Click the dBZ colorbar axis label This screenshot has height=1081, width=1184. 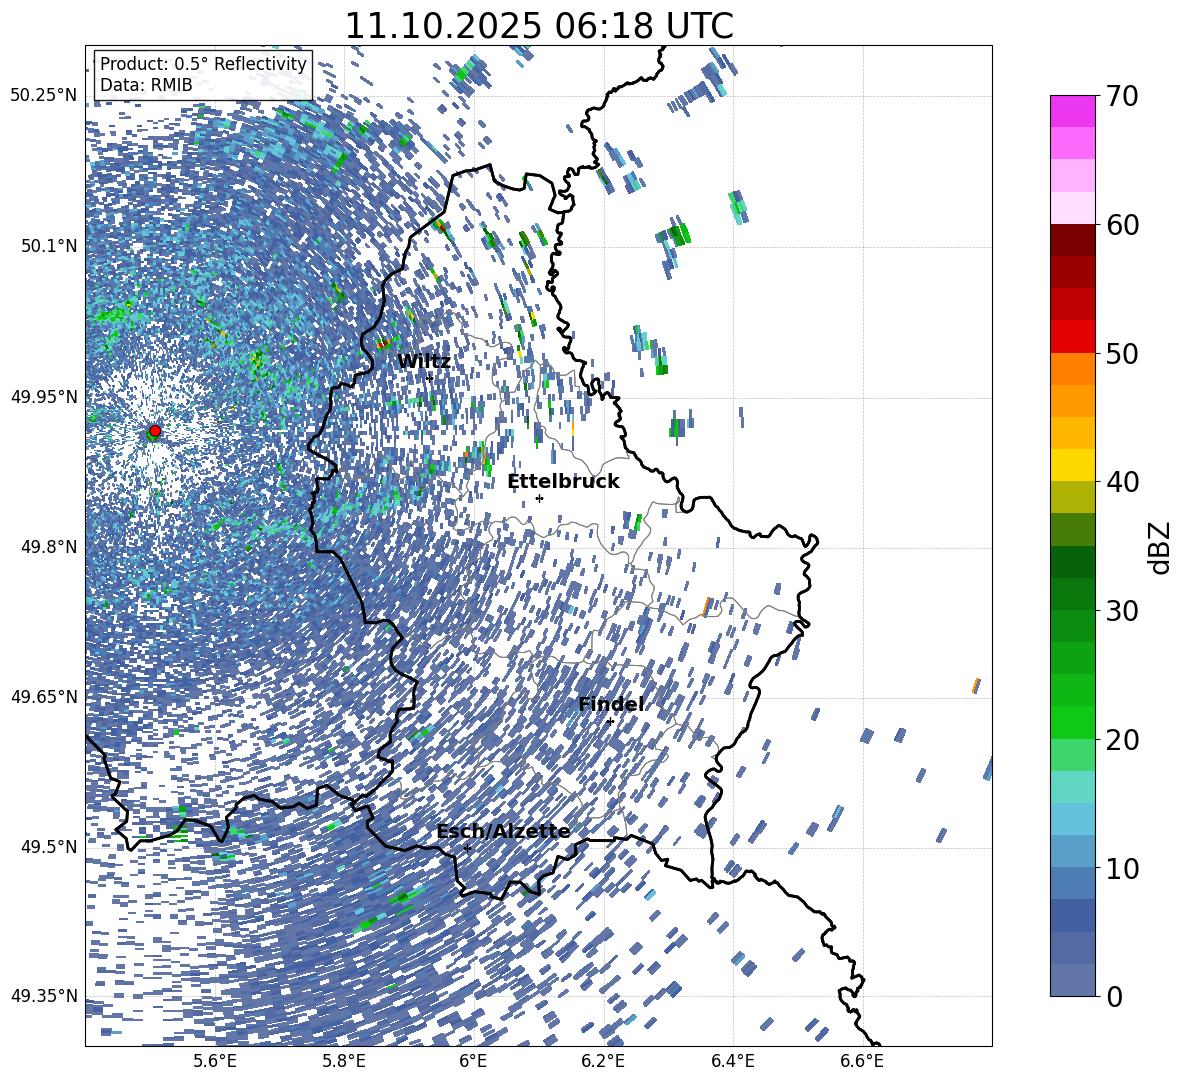tap(1160, 547)
